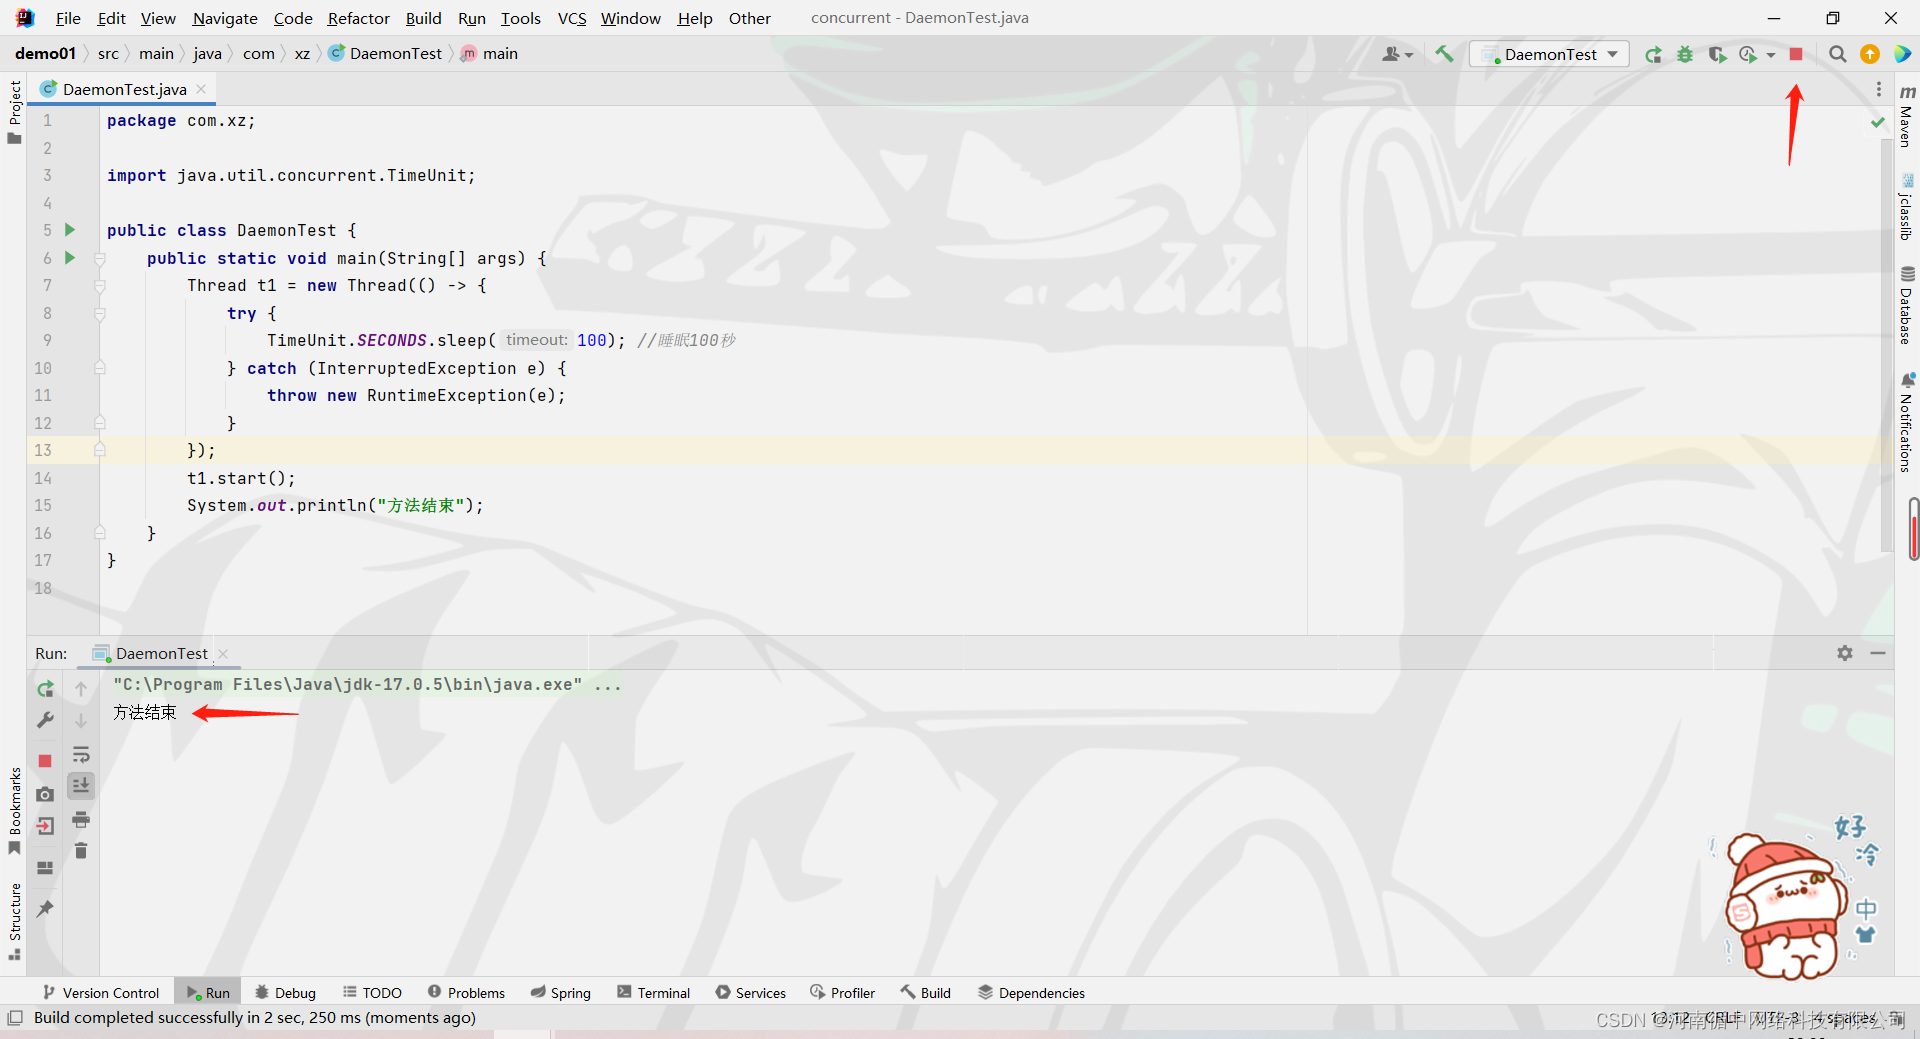Run main method from gutter arrow line 6
This screenshot has height=1039, width=1920.
70,258
